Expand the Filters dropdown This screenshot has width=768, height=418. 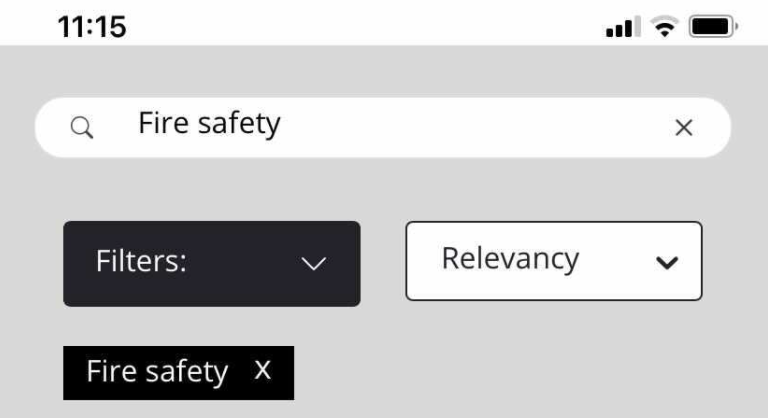click(211, 263)
